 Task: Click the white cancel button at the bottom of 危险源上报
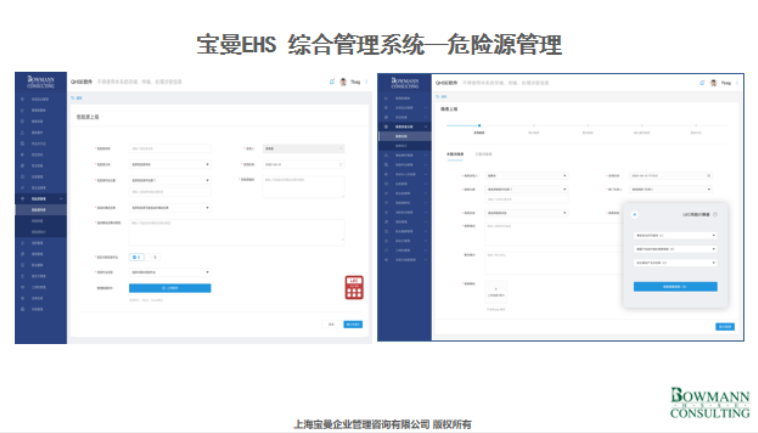[331, 324]
